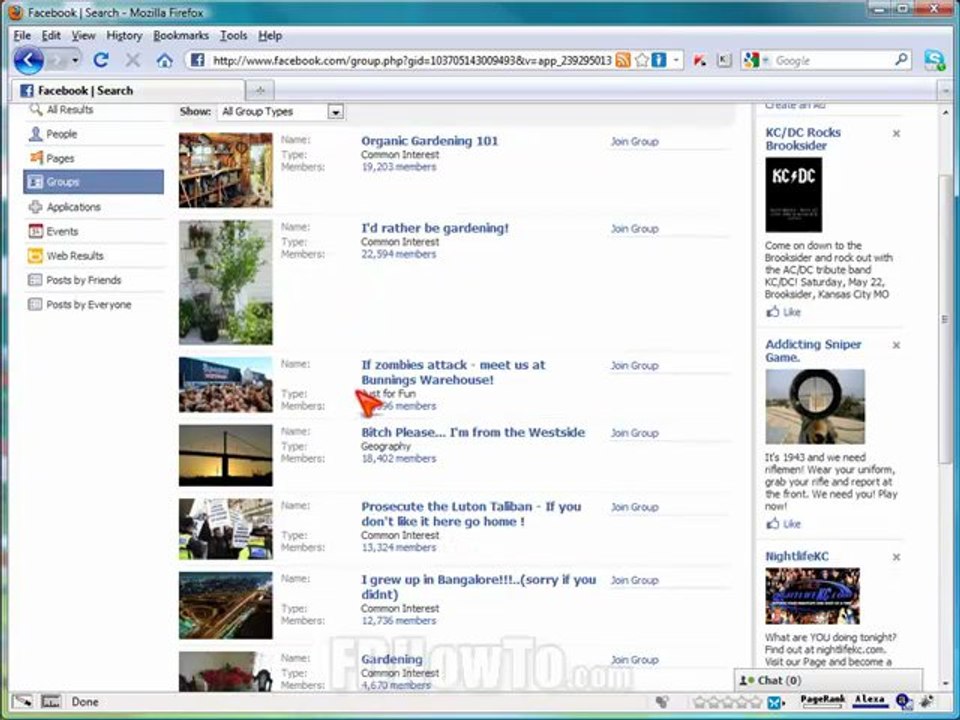Open the Chat (0) bar

click(828, 680)
